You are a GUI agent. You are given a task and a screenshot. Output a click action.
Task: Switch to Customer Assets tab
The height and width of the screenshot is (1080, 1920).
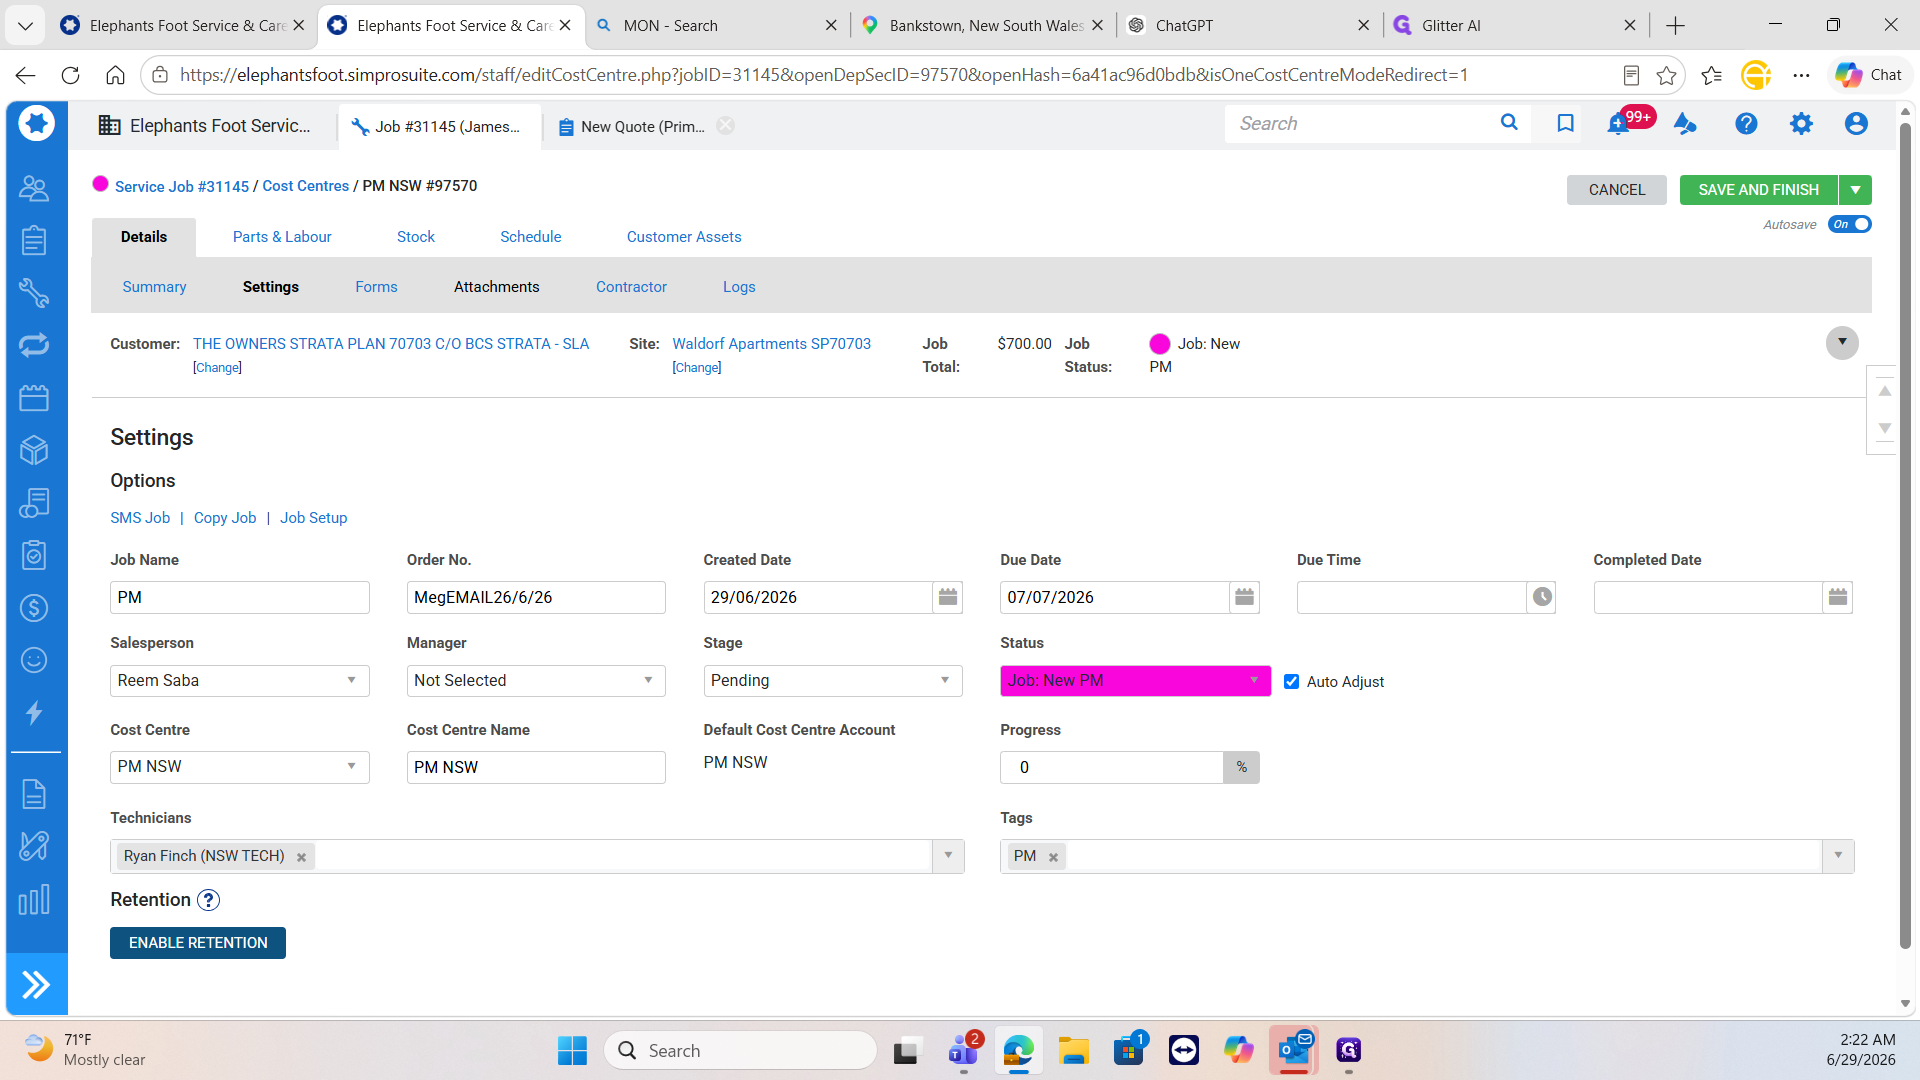[684, 237]
